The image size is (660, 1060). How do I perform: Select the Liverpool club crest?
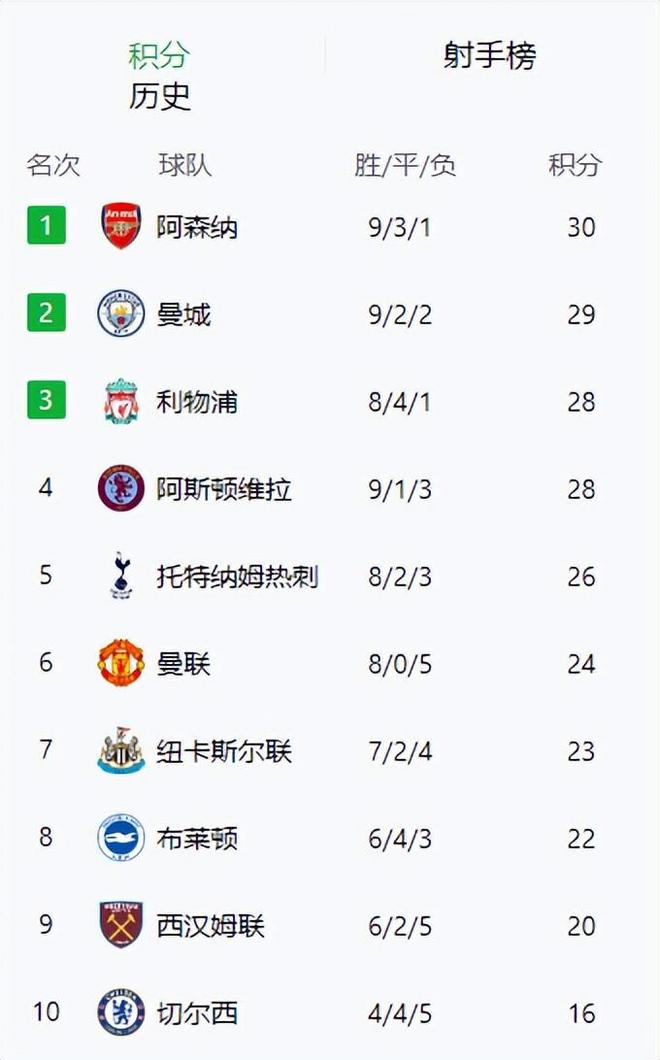click(121, 402)
